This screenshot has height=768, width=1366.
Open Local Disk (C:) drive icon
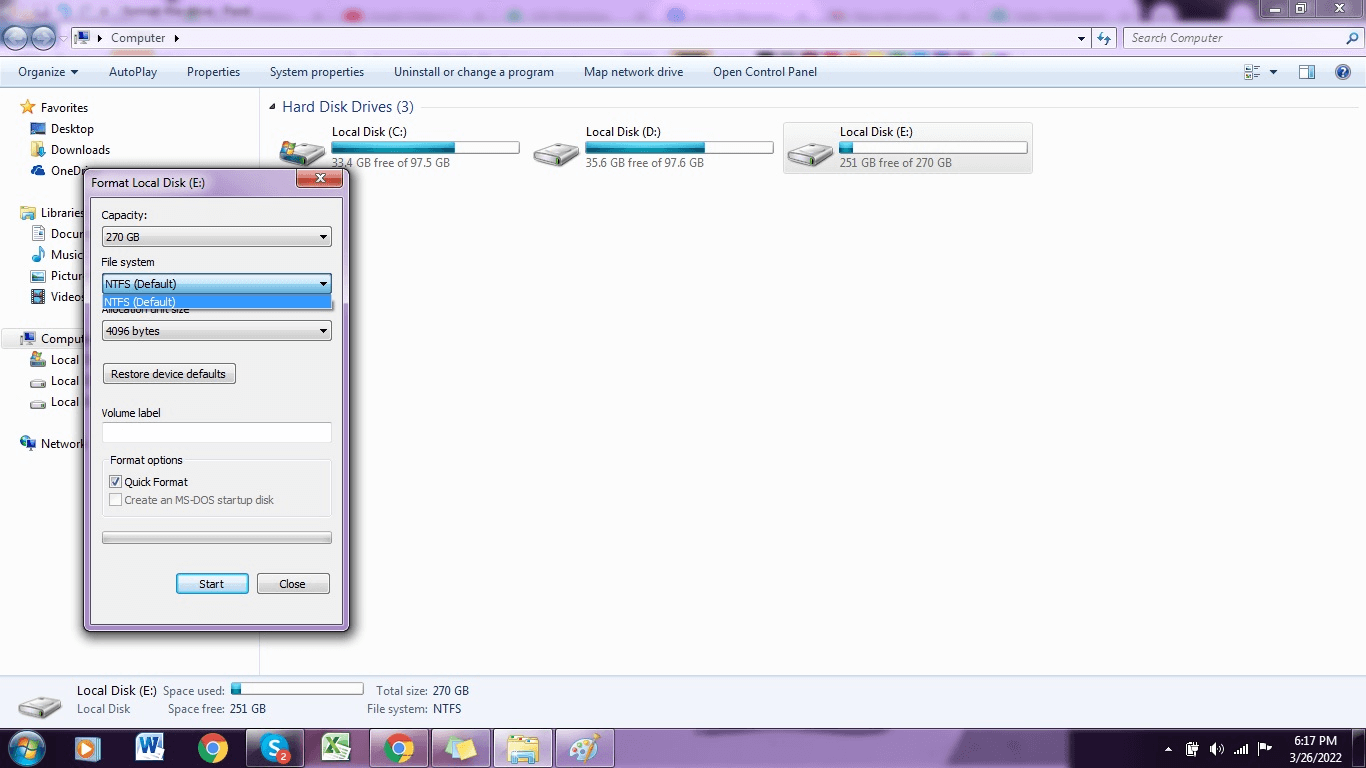tap(302, 153)
